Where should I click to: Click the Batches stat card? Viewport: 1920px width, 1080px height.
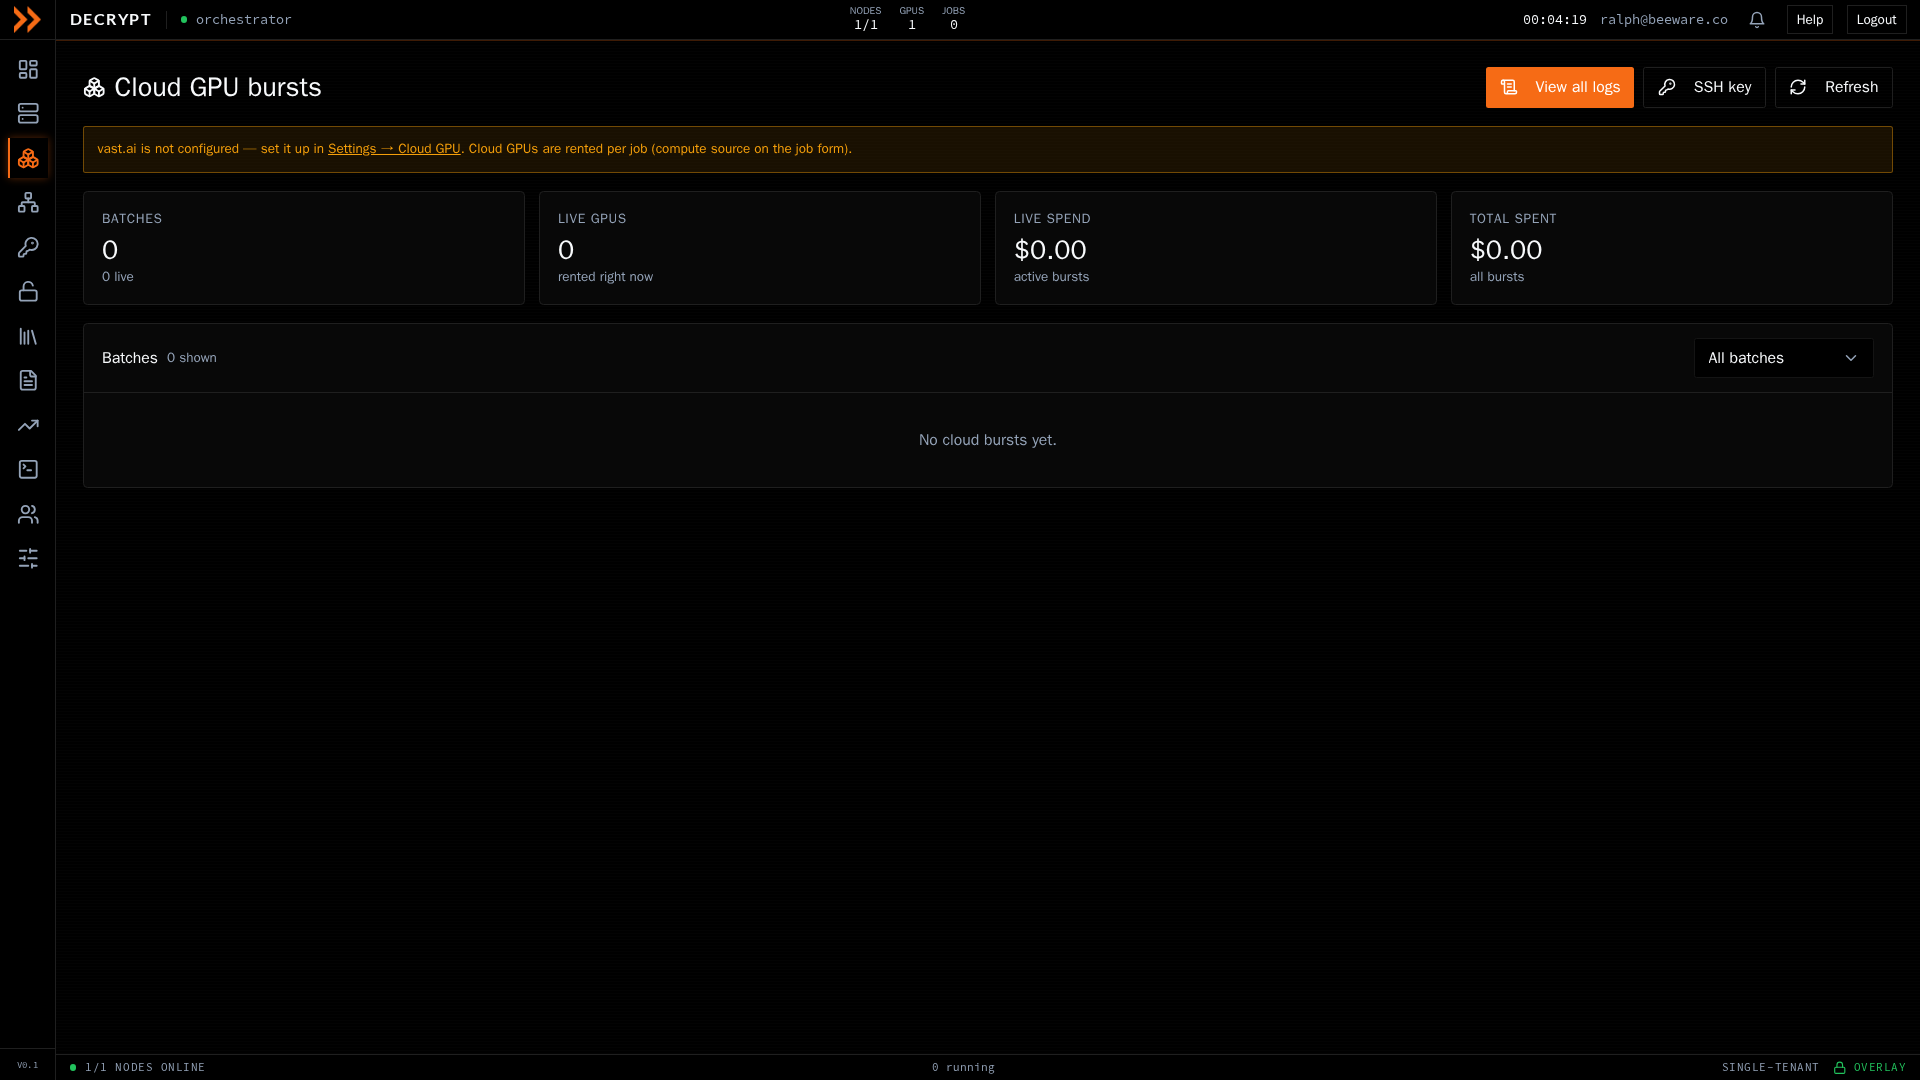(304, 248)
